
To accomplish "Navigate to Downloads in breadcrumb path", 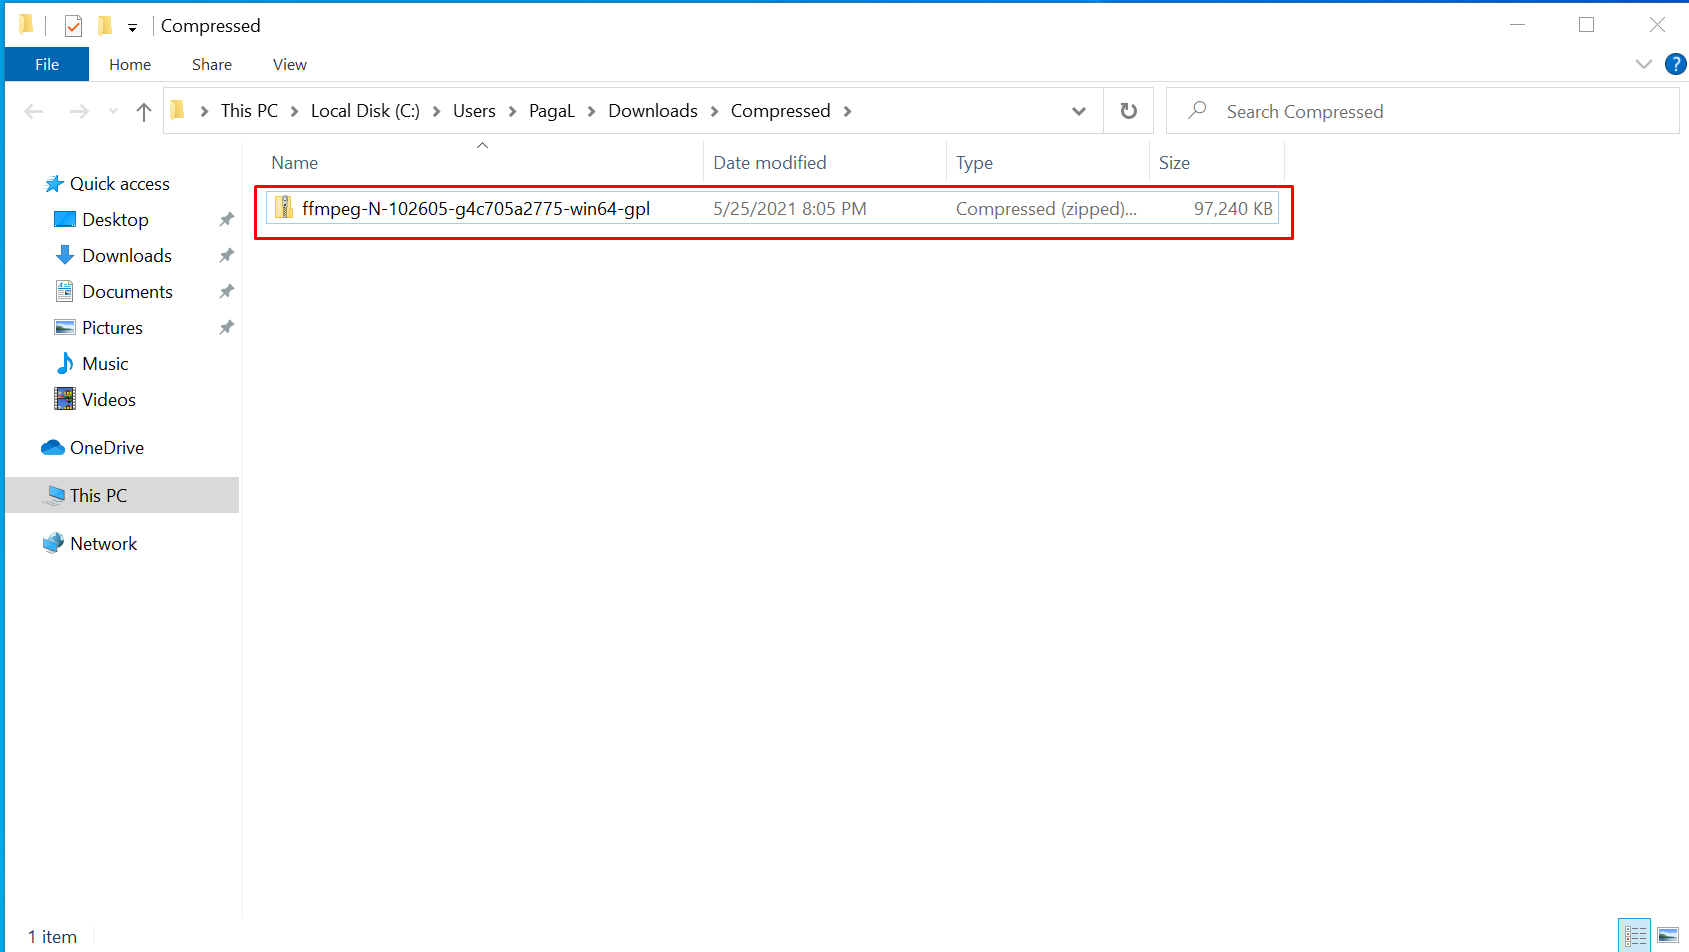I will (652, 111).
